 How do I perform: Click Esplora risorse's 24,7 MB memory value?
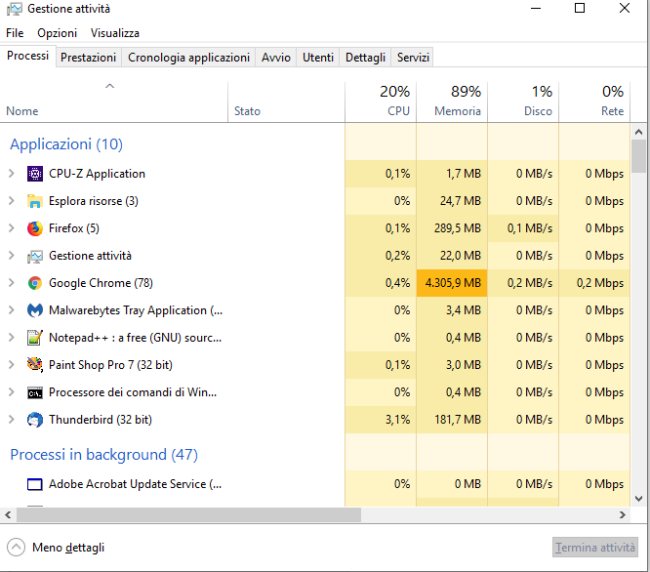[x=460, y=201]
